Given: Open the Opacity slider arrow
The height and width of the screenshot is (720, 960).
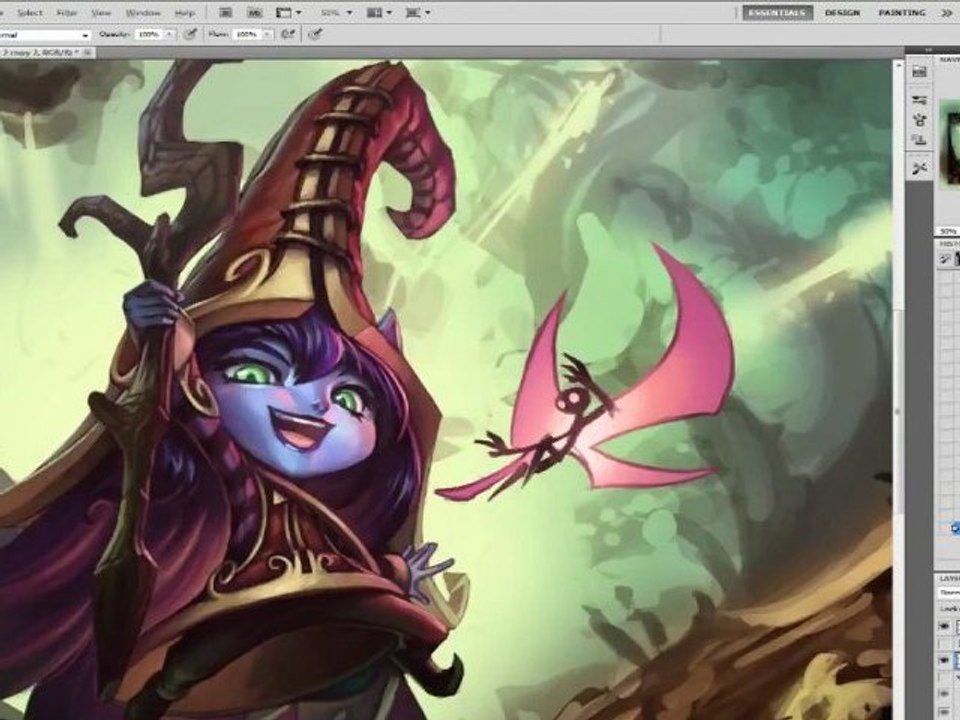Looking at the screenshot, I should pos(170,34).
